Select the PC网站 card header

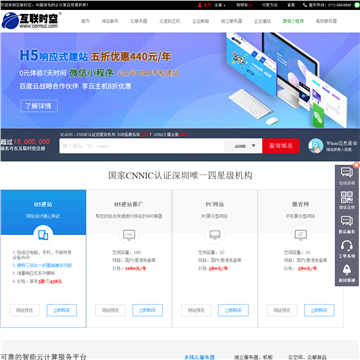pos(215,212)
